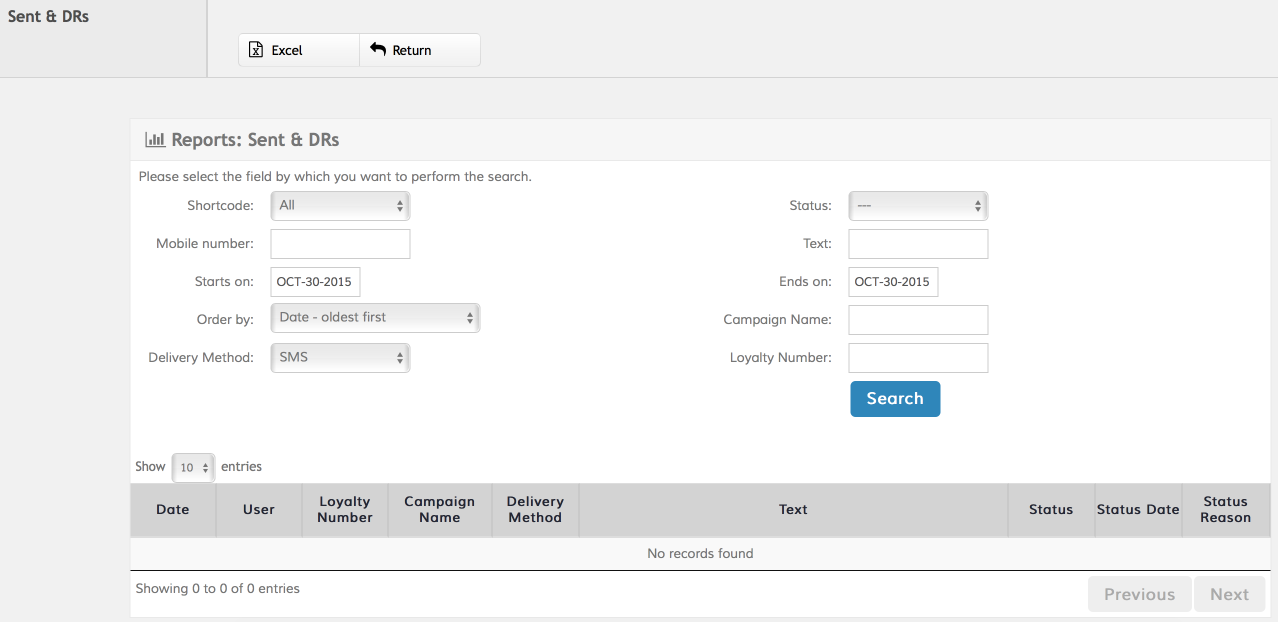Change the Show entries count selector
1278x622 pixels.
click(x=193, y=467)
